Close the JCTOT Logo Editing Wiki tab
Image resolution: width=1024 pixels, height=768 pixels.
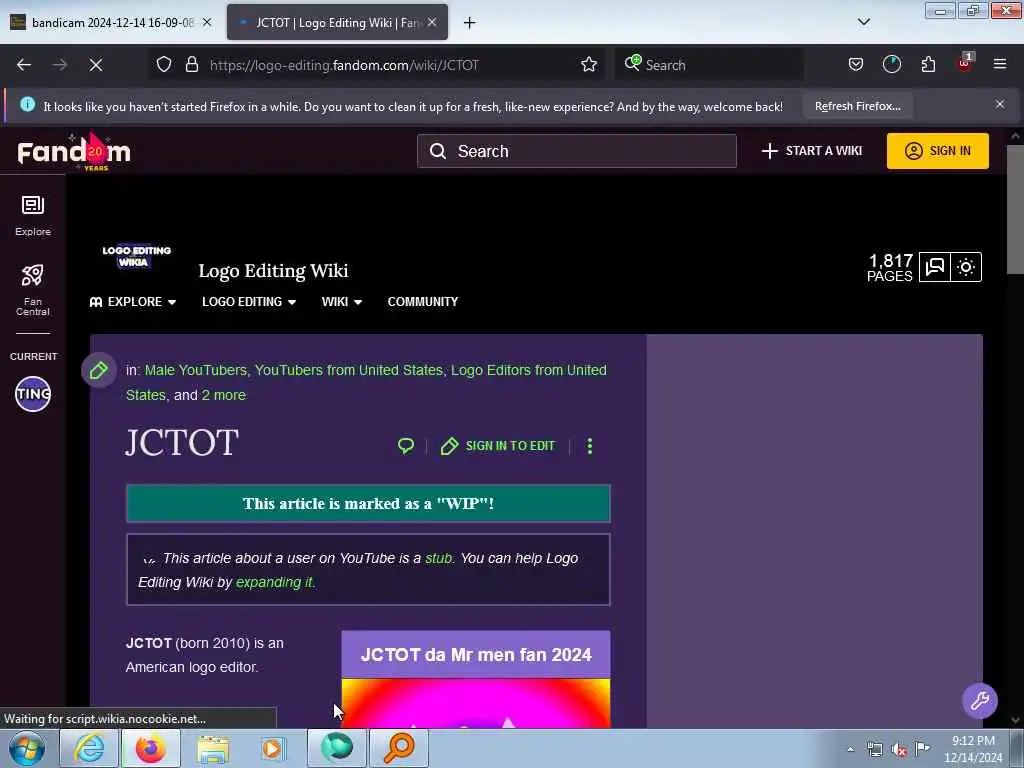pos(432,22)
